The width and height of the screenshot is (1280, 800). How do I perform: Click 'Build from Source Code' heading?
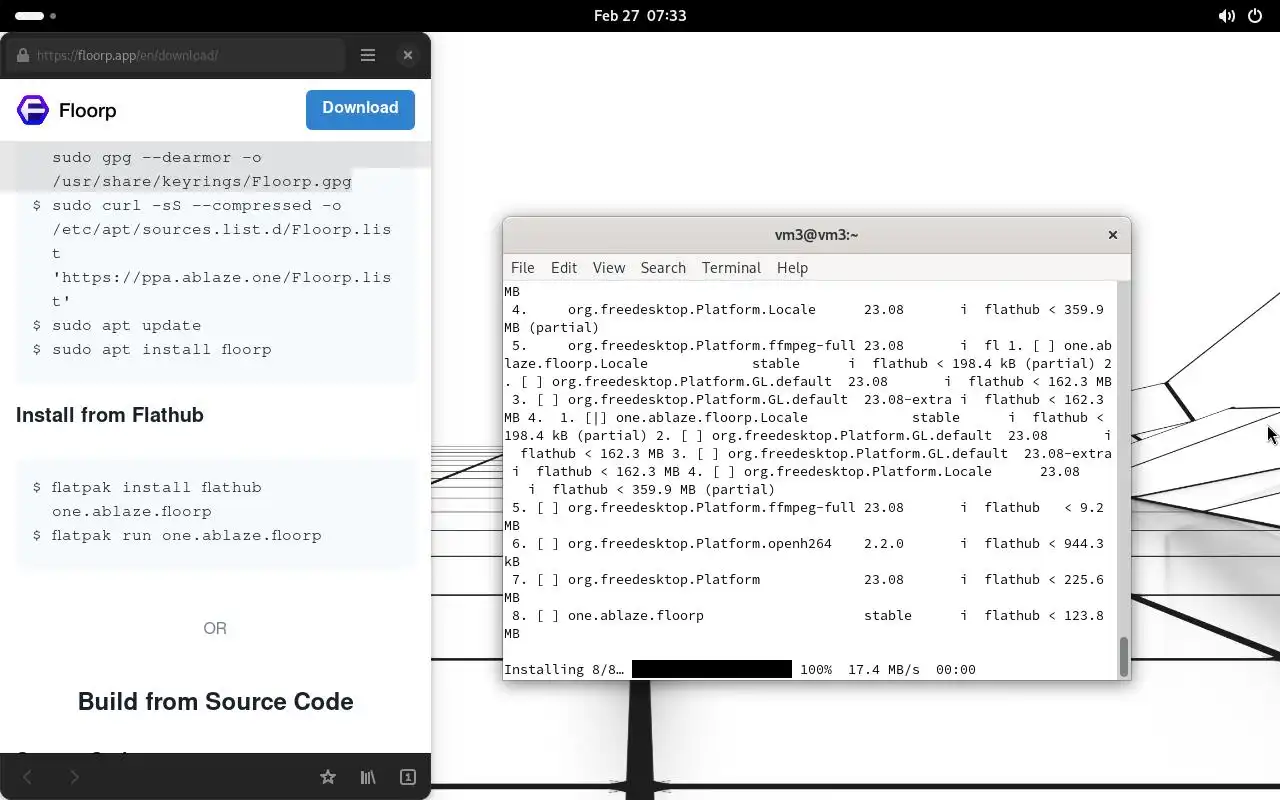tap(215, 701)
